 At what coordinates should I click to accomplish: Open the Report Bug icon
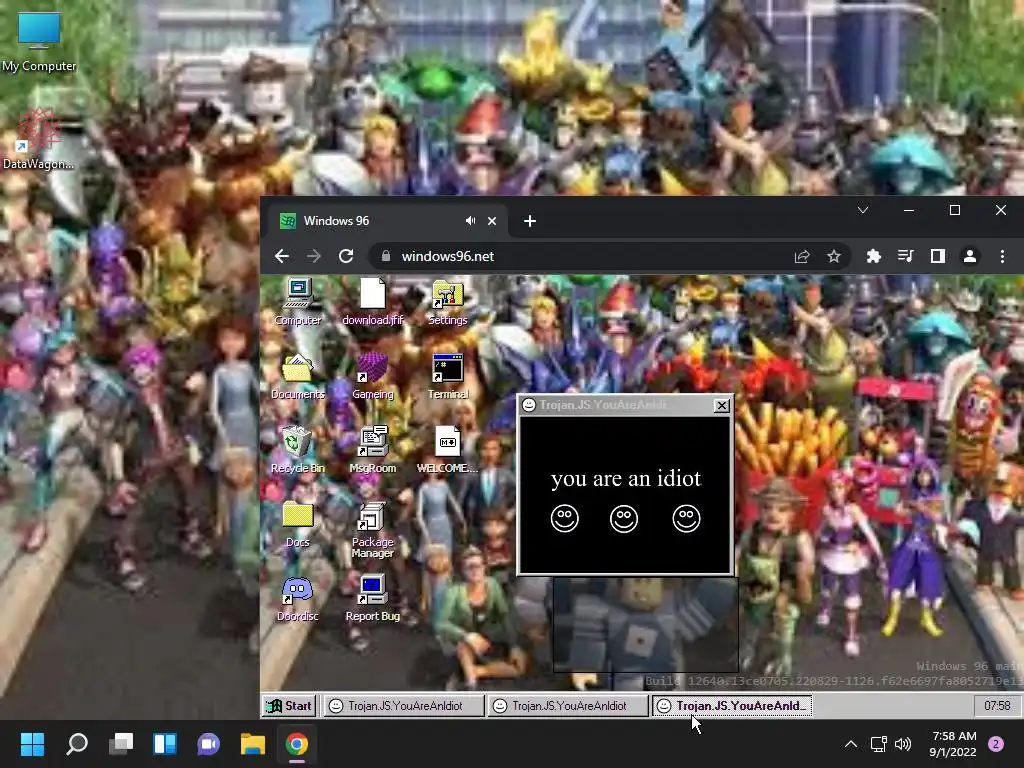pos(373,598)
